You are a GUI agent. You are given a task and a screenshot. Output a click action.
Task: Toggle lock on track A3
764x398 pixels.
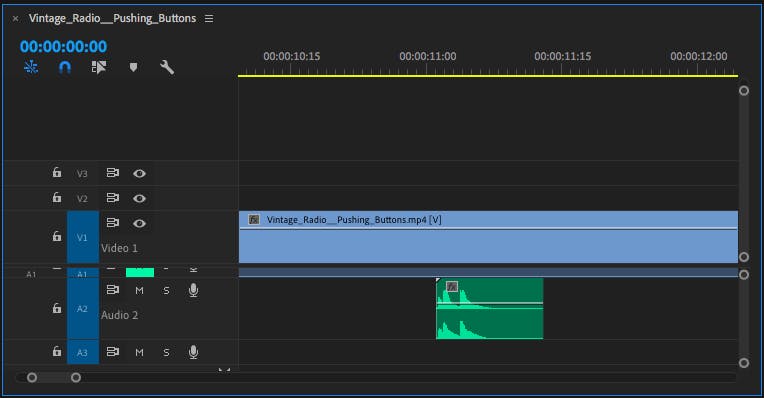57,351
